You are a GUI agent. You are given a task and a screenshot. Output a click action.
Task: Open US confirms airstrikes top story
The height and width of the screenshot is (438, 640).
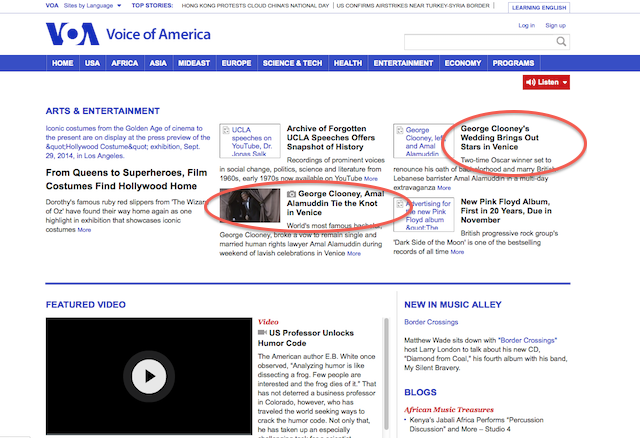click(413, 6)
